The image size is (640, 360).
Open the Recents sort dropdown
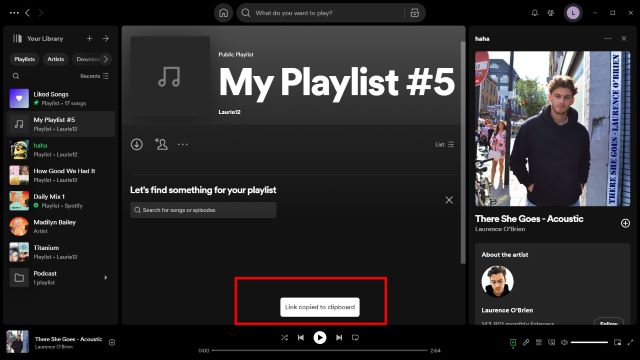click(94, 76)
